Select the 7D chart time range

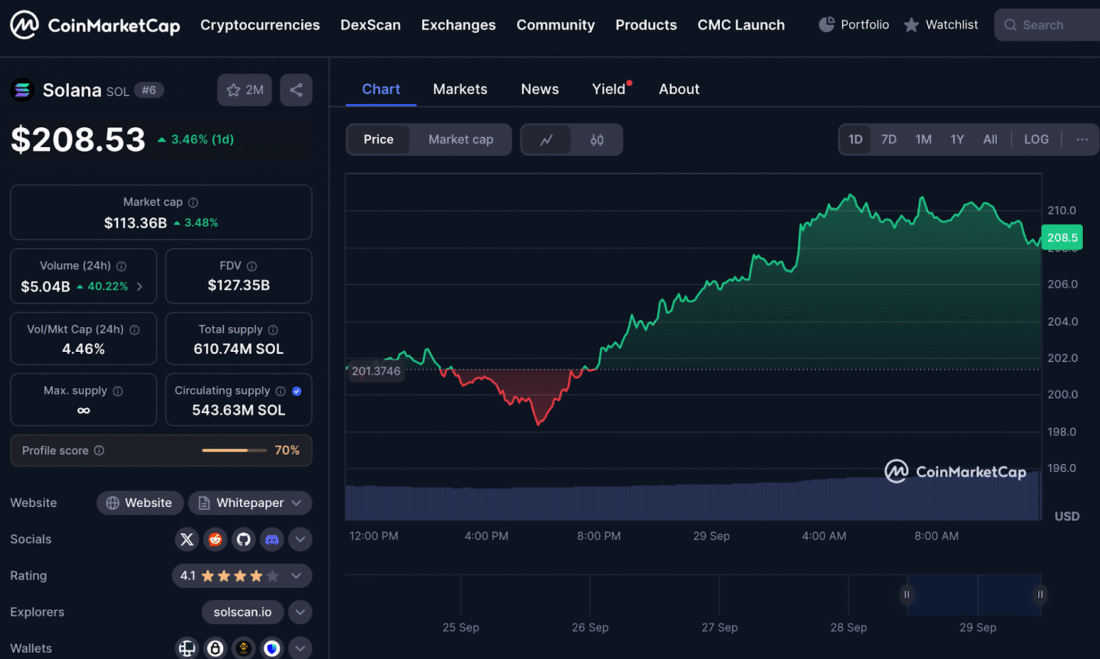pos(888,140)
